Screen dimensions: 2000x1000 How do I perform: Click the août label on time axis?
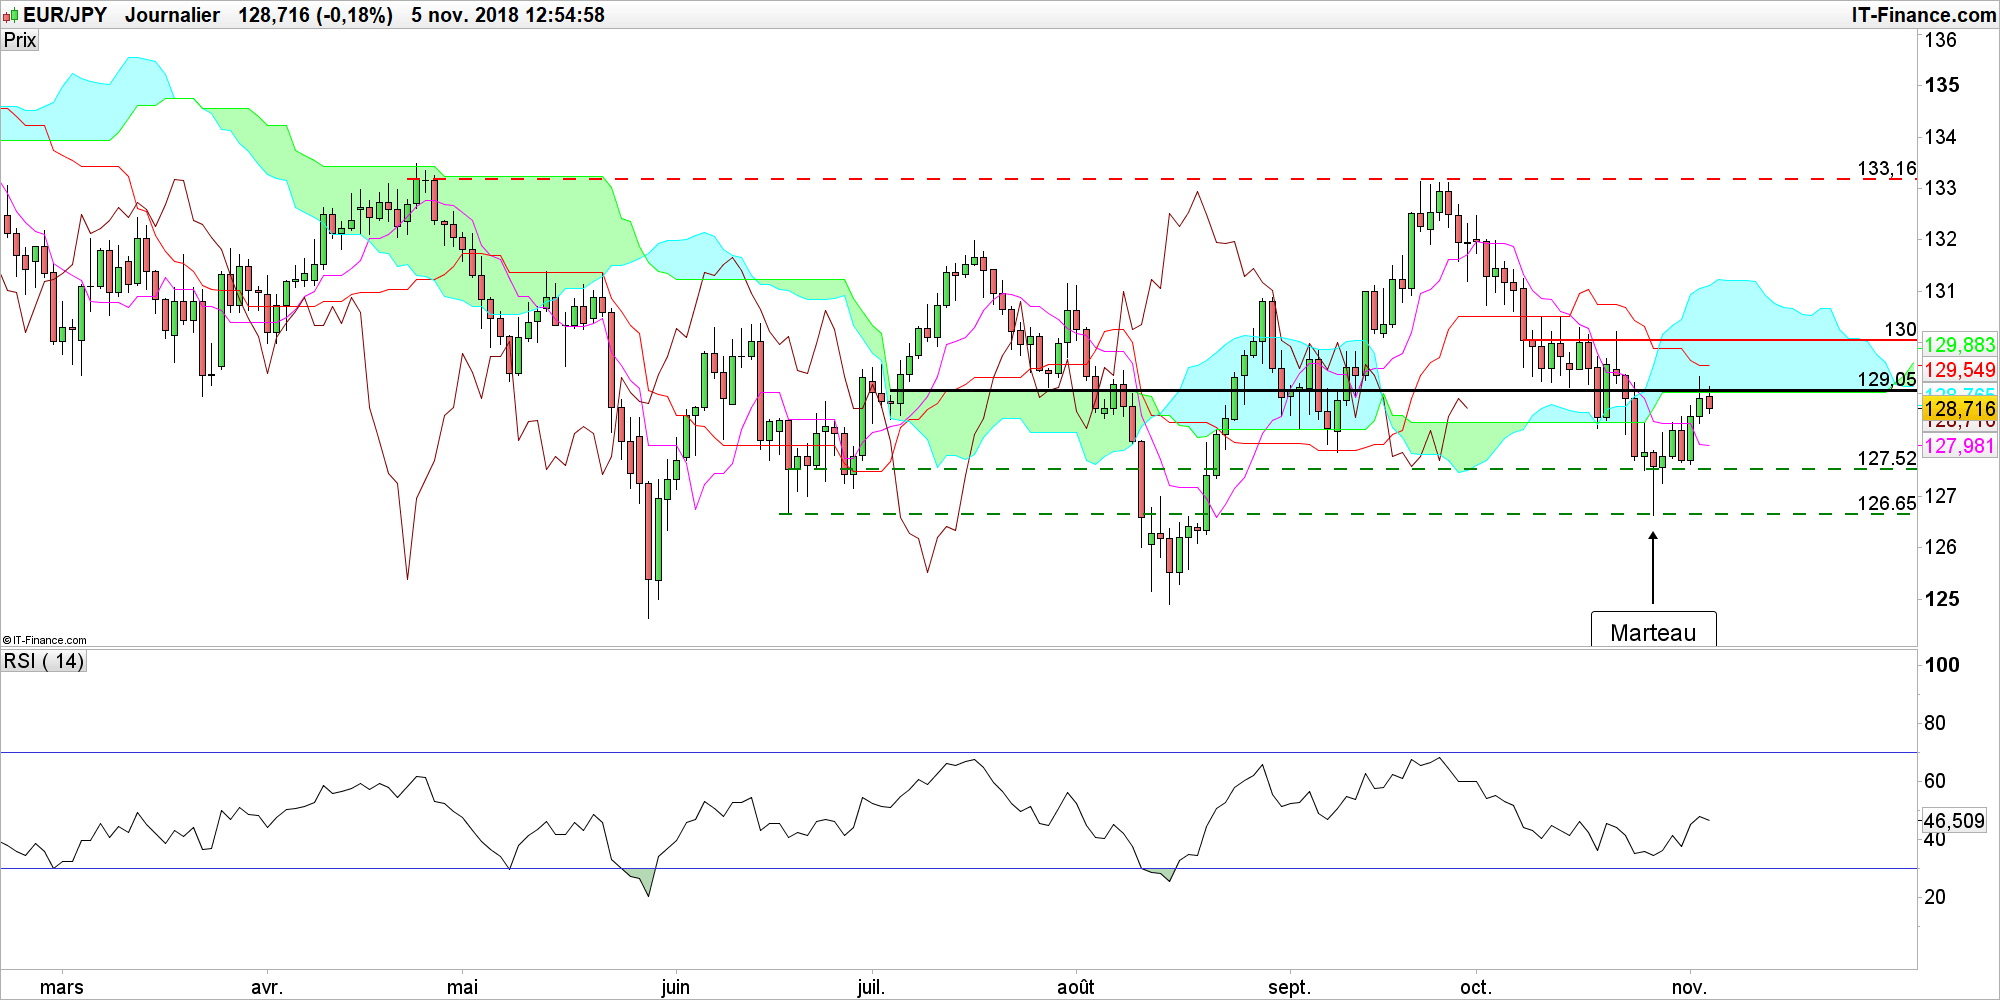pos(1076,987)
